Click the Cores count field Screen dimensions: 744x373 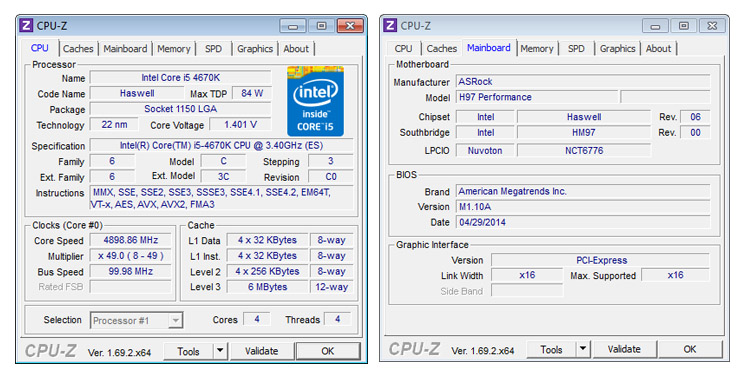click(x=257, y=319)
